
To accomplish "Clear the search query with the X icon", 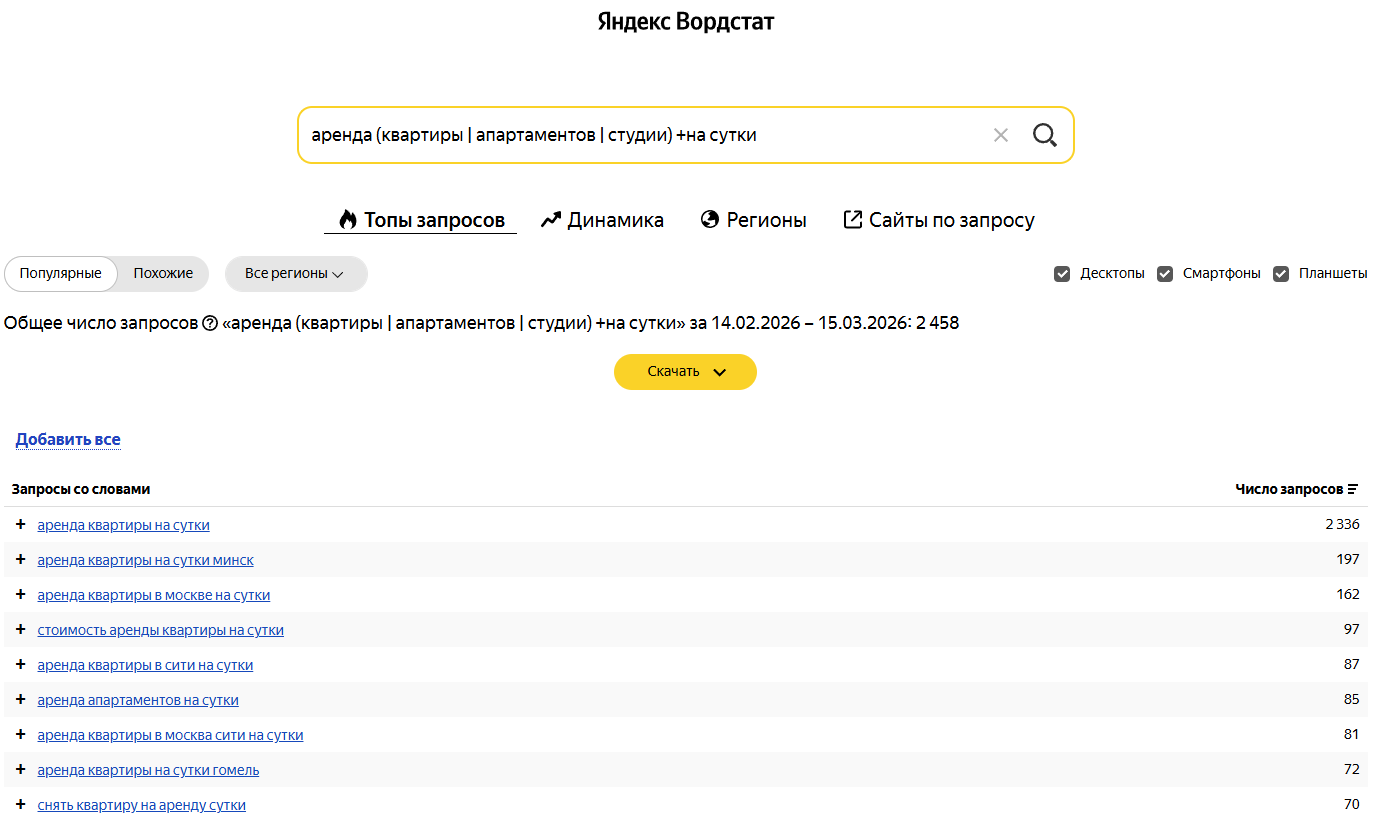I will click(x=1000, y=135).
